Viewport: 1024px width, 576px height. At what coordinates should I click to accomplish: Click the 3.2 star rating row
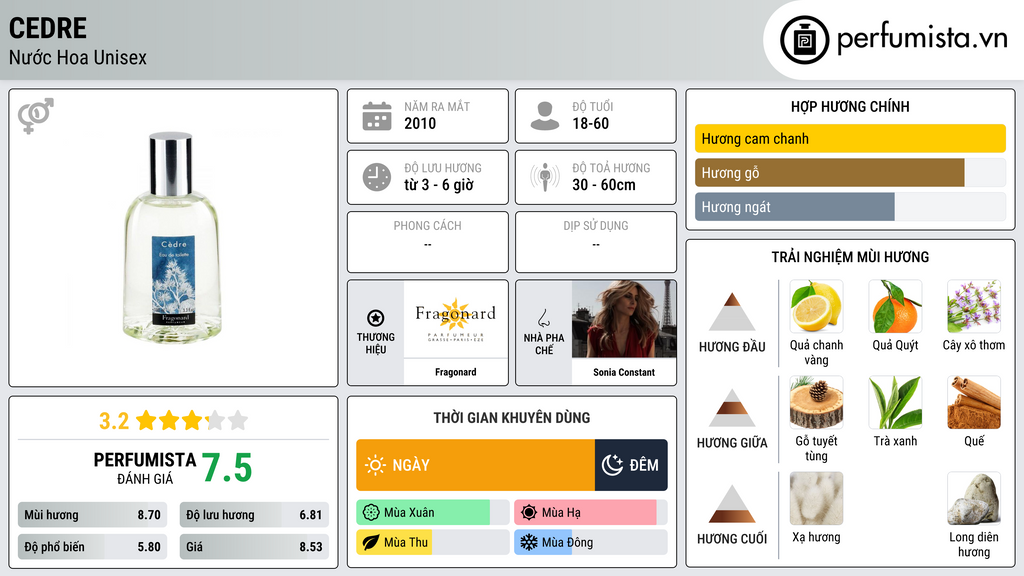pyautogui.click(x=173, y=421)
